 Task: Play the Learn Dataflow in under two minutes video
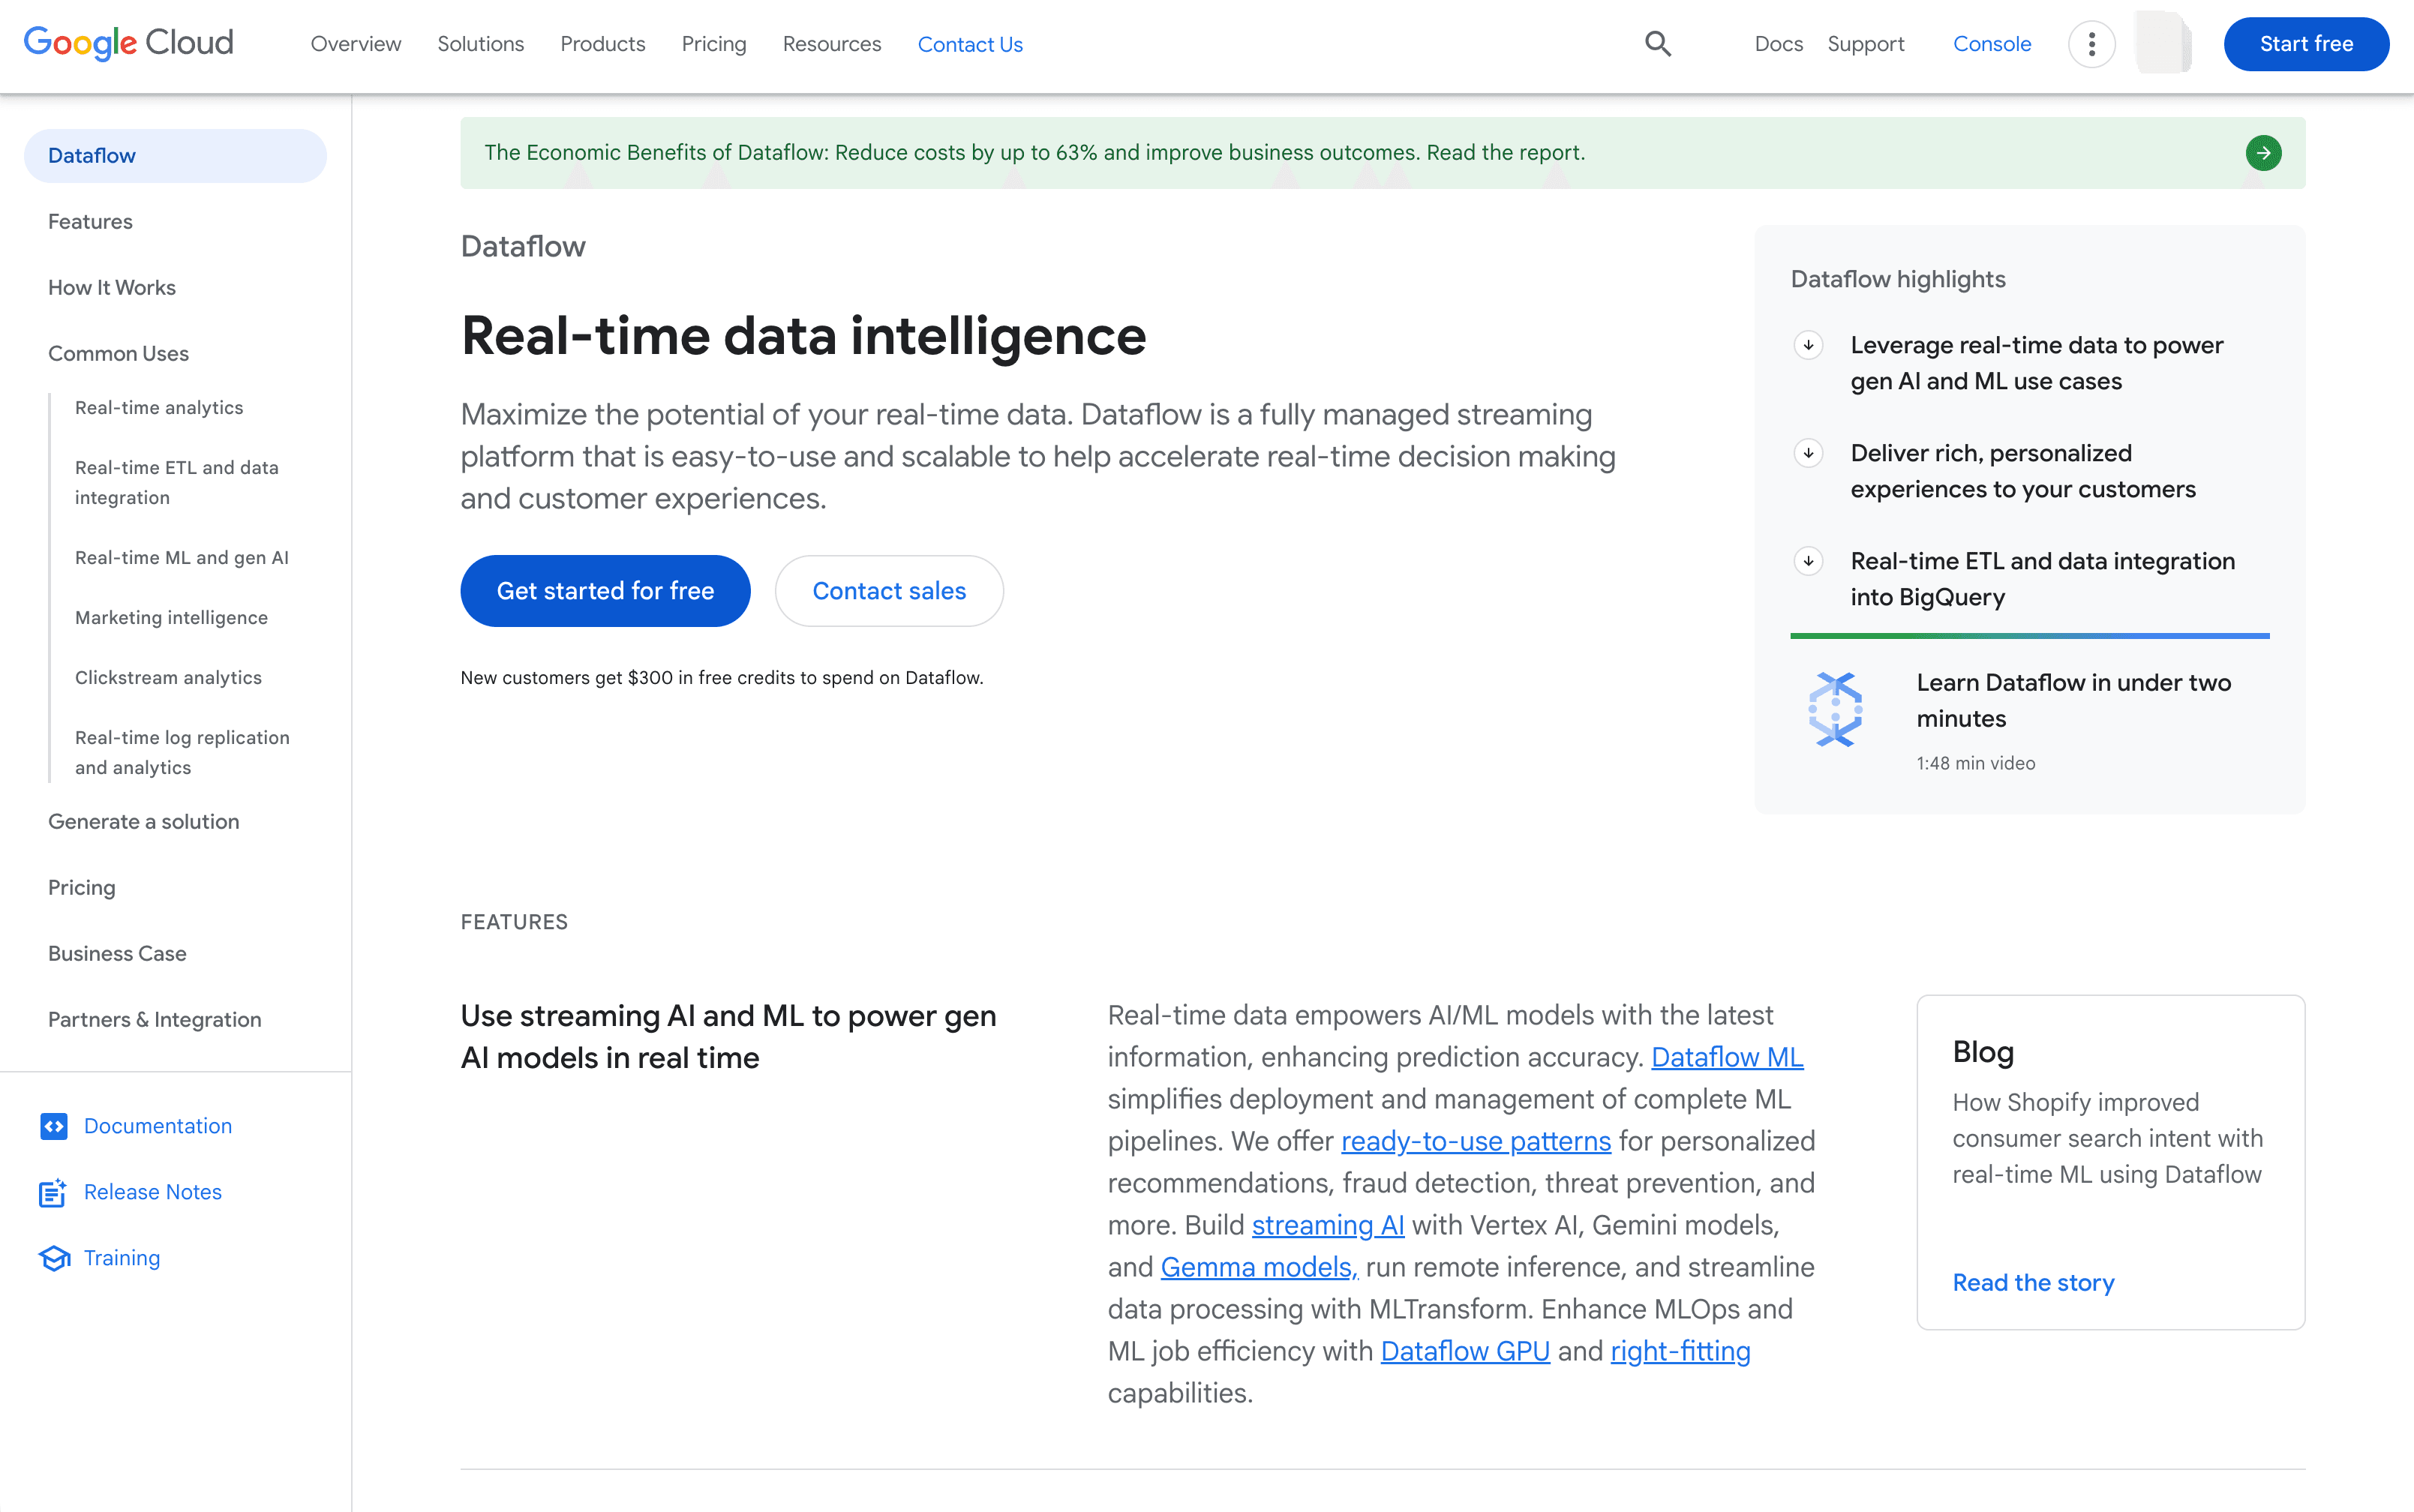(x=2073, y=701)
